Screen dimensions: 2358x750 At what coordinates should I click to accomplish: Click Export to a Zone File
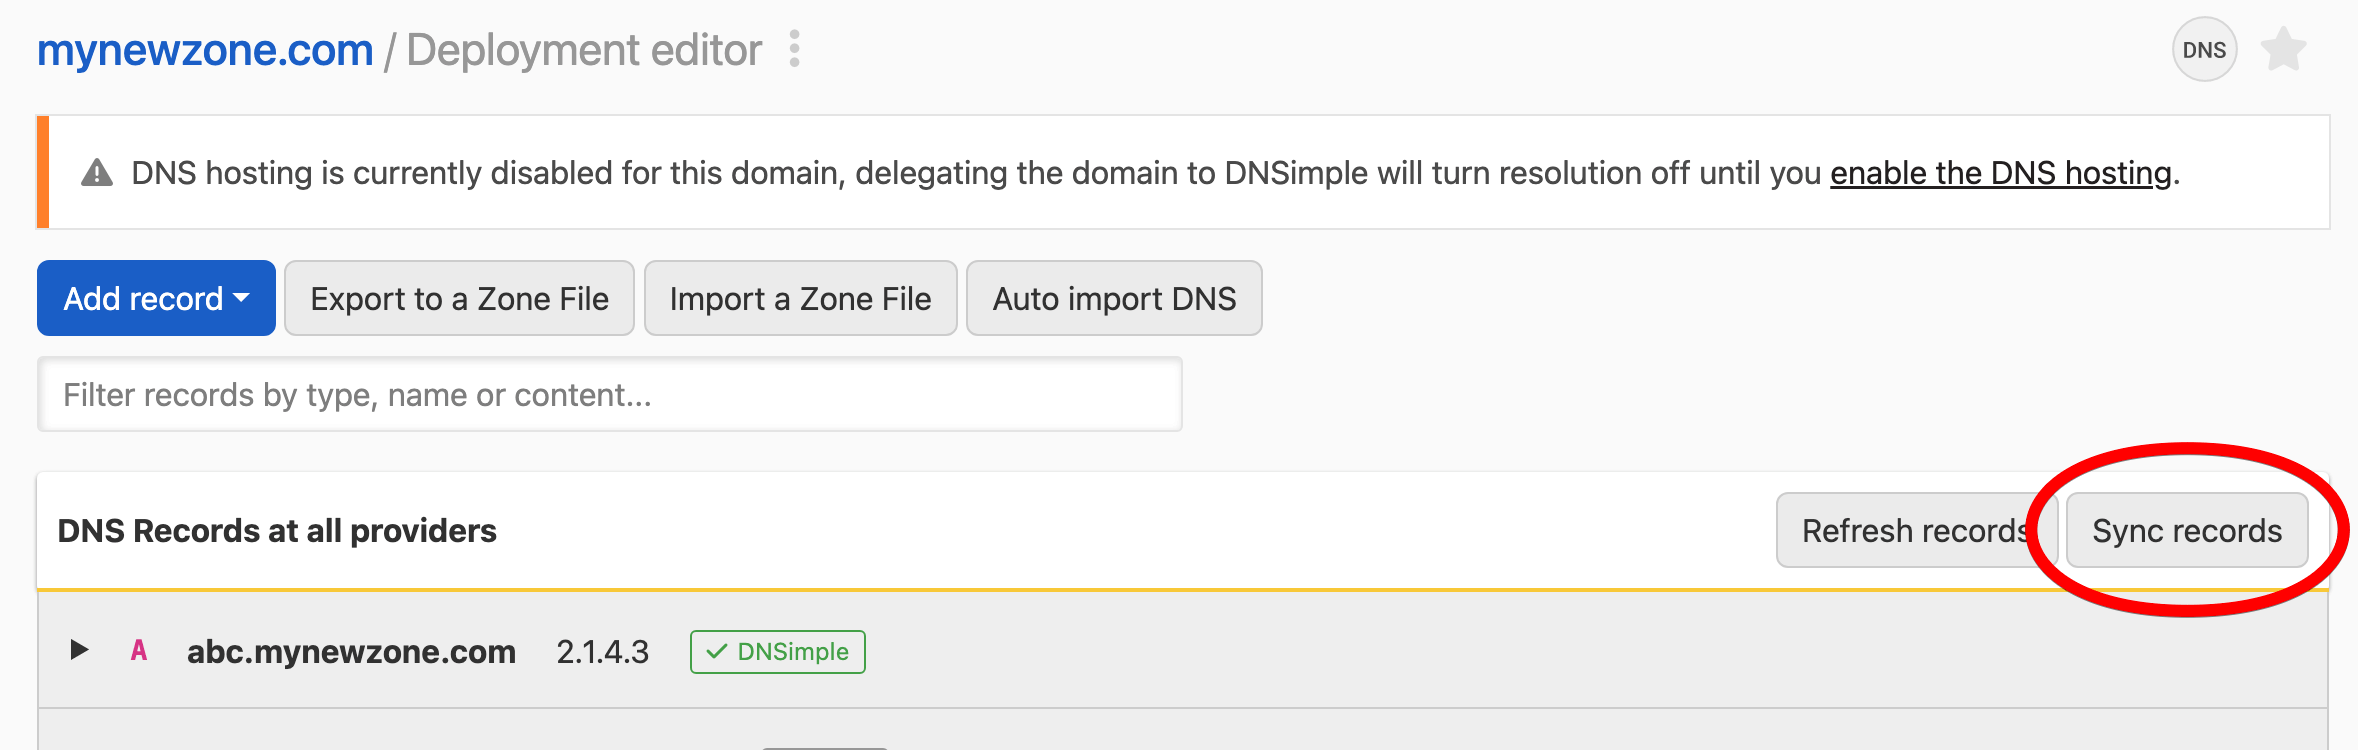pos(459,298)
